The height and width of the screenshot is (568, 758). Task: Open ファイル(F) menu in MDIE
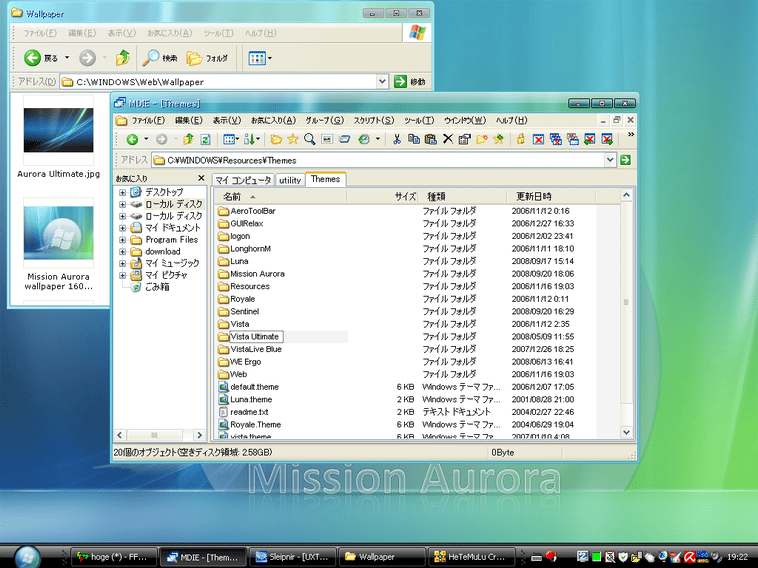coord(148,120)
